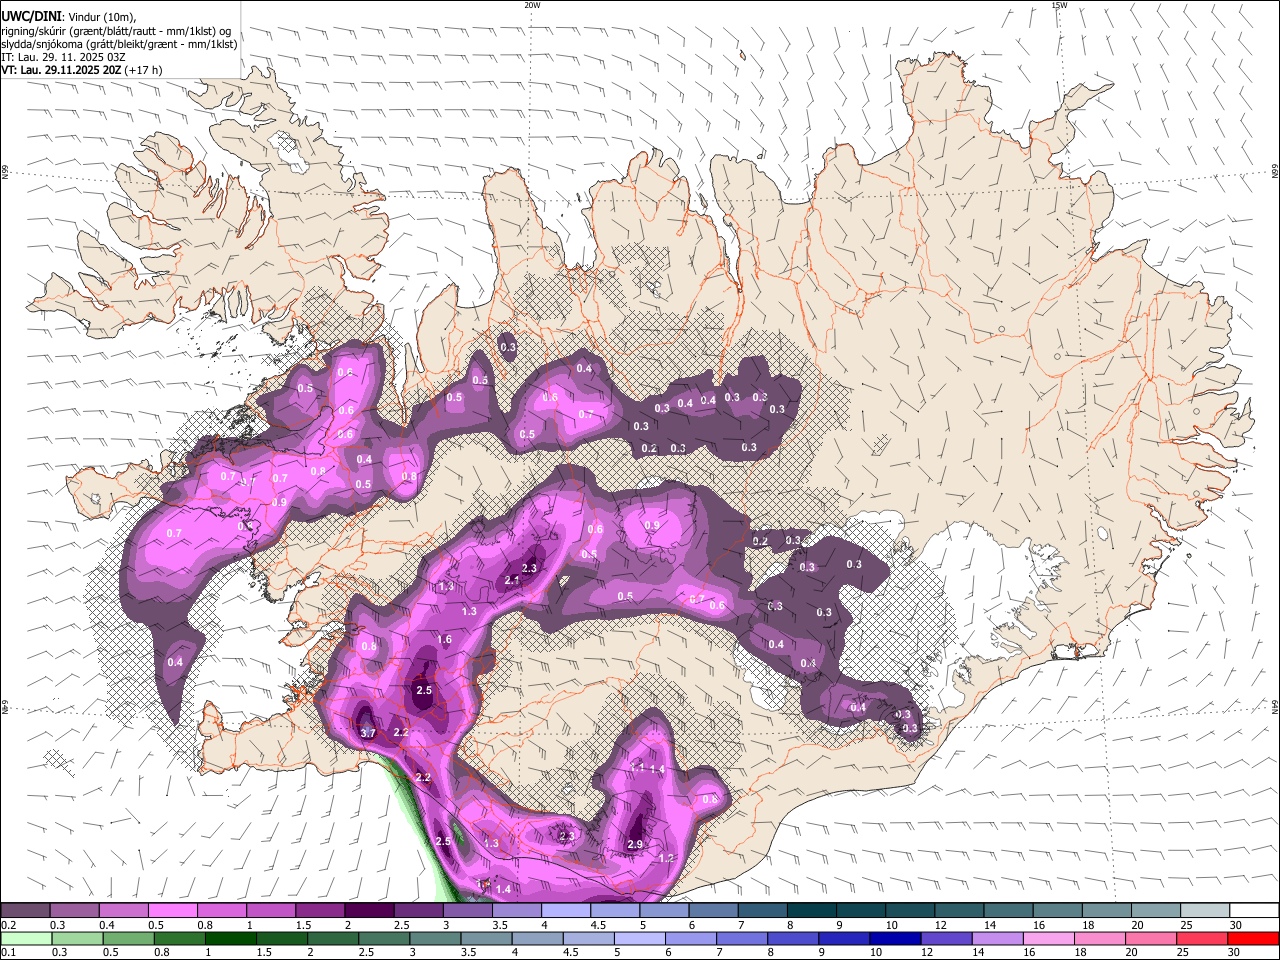Click the 20W longitude label
The image size is (1280, 960).
click(x=532, y=5)
